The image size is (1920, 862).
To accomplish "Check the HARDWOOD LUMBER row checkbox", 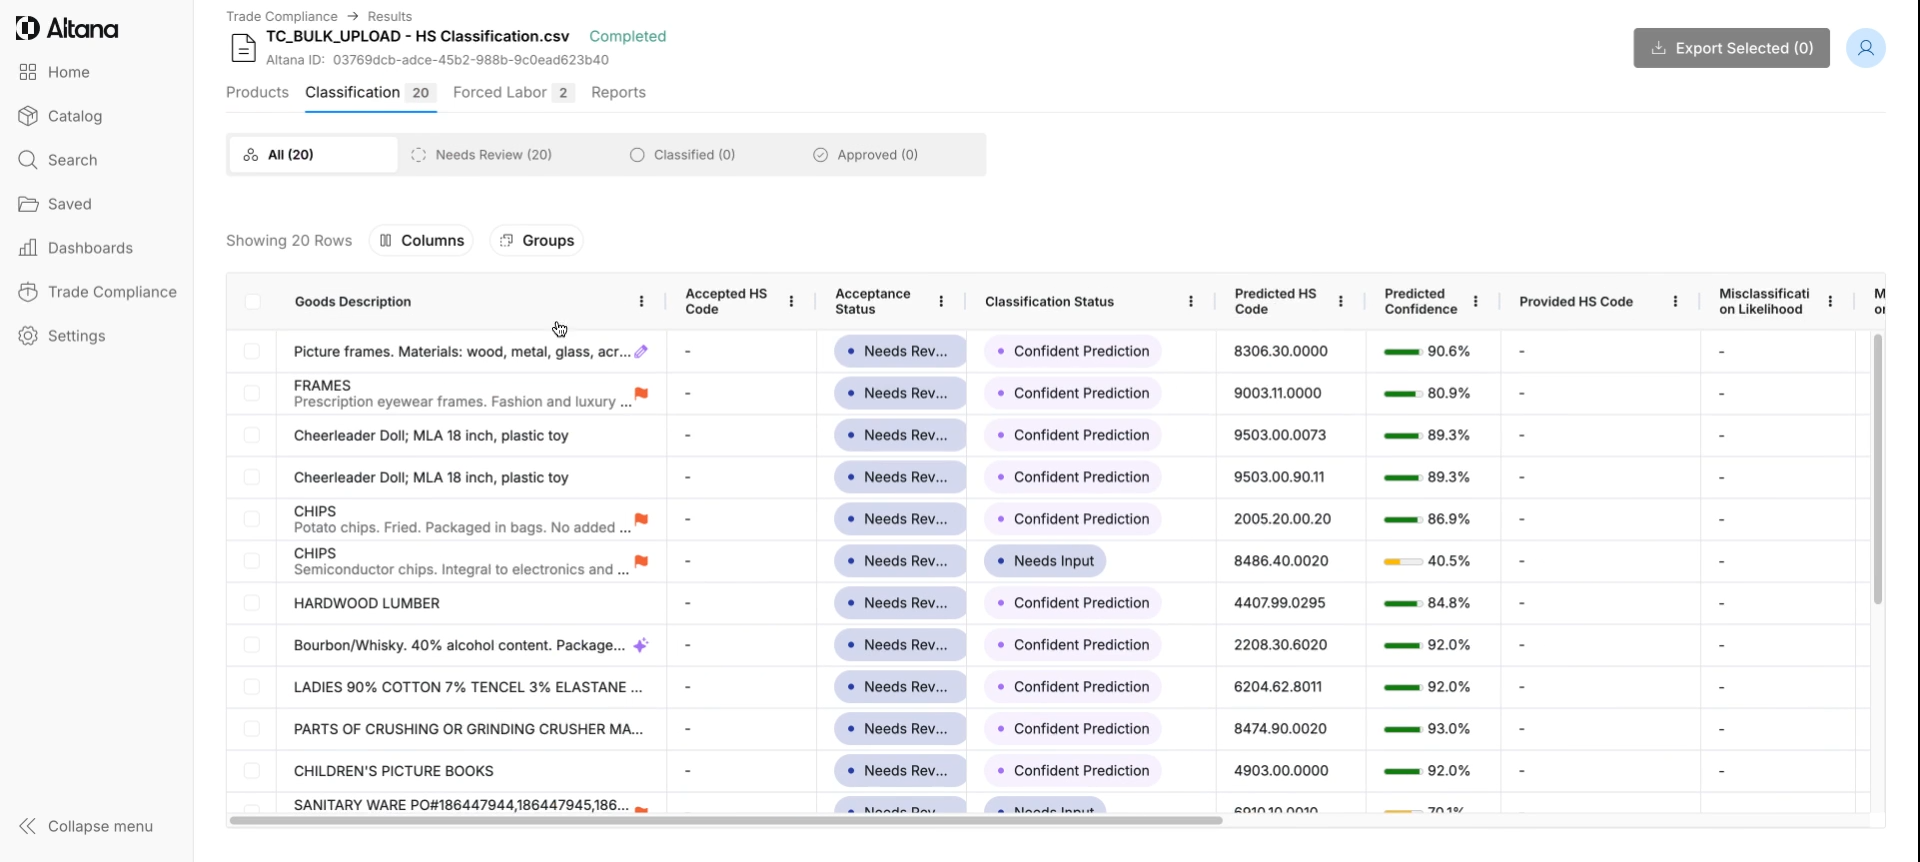I will [x=252, y=603].
